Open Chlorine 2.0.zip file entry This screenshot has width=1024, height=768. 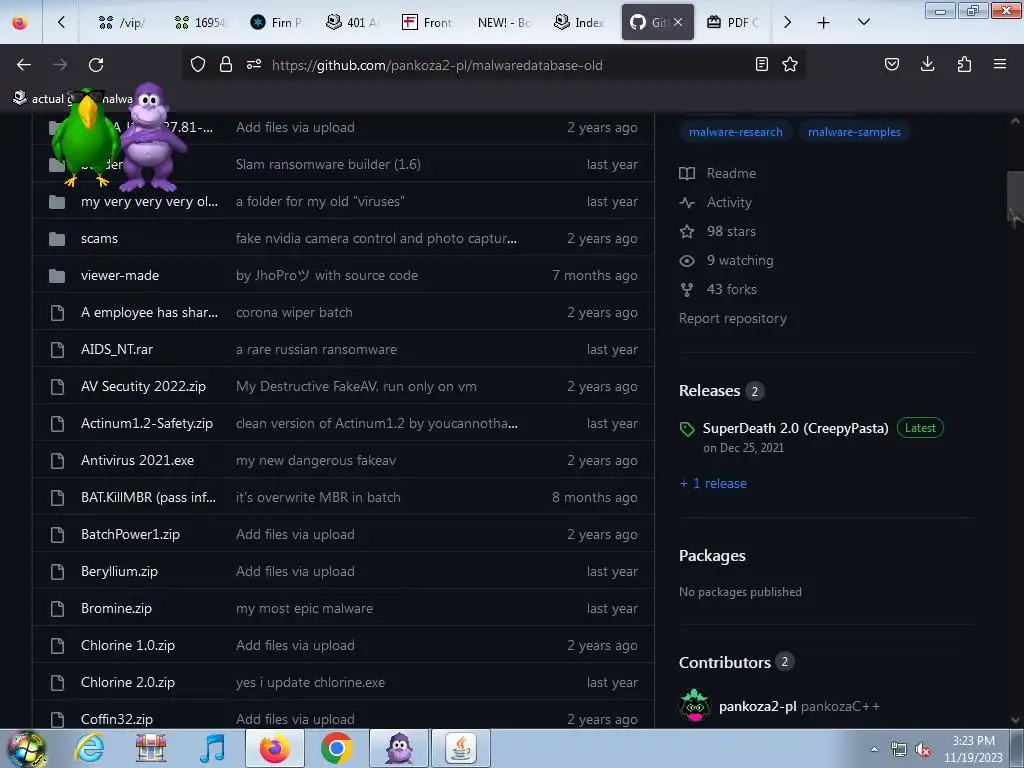[x=128, y=682]
